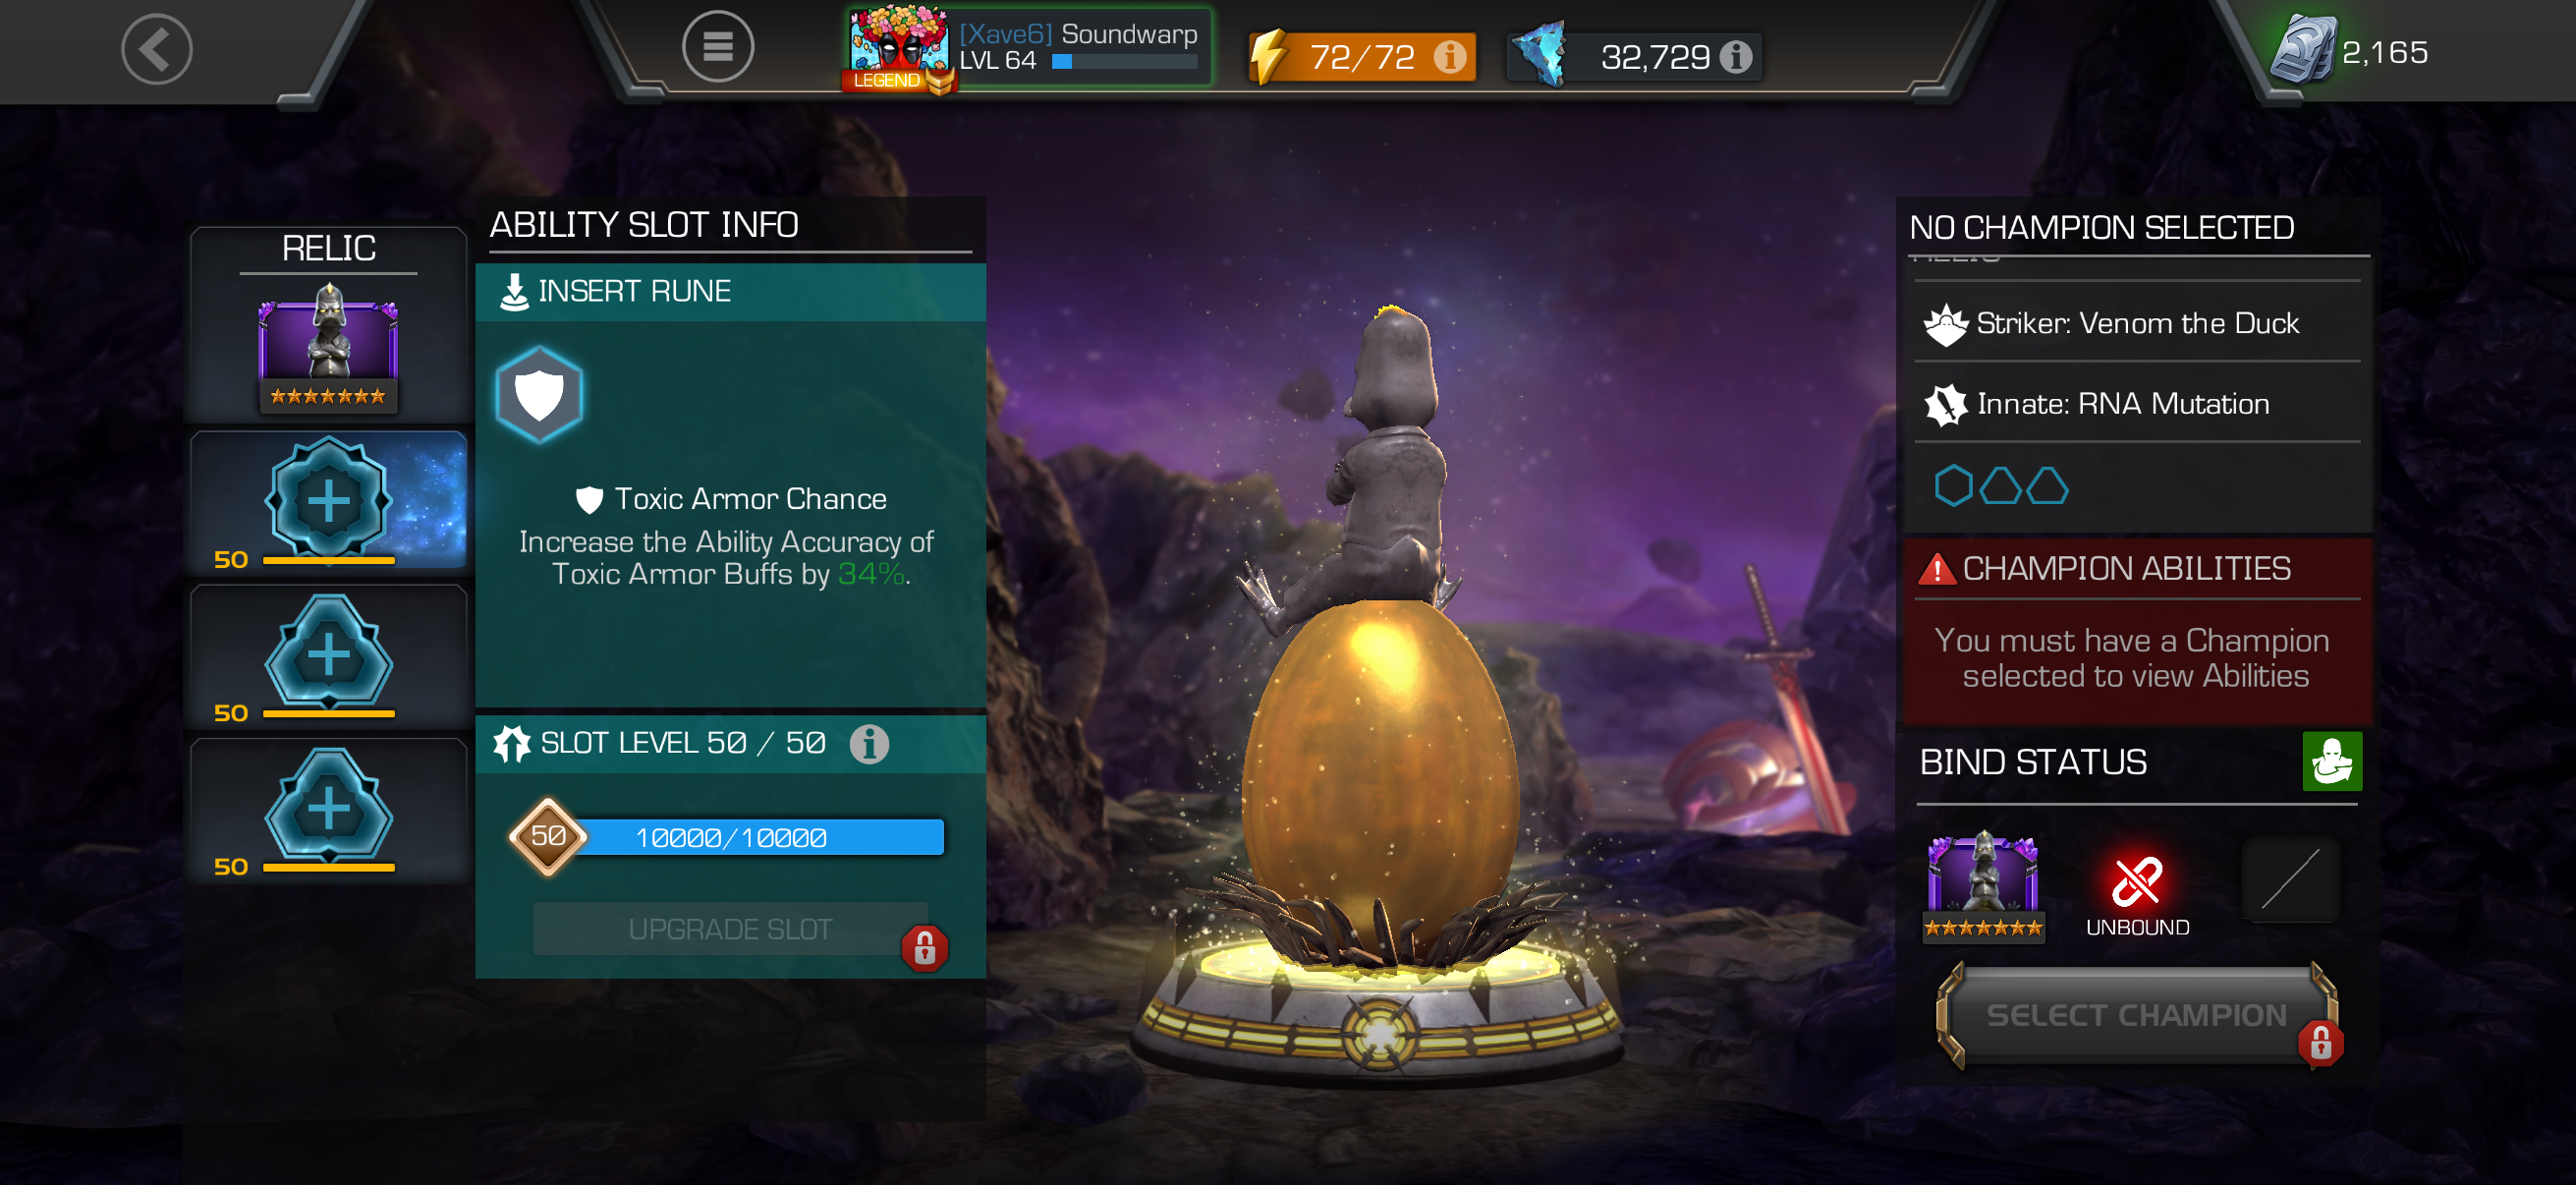
Task: Click the Select Champion button
Action: 2136,1015
